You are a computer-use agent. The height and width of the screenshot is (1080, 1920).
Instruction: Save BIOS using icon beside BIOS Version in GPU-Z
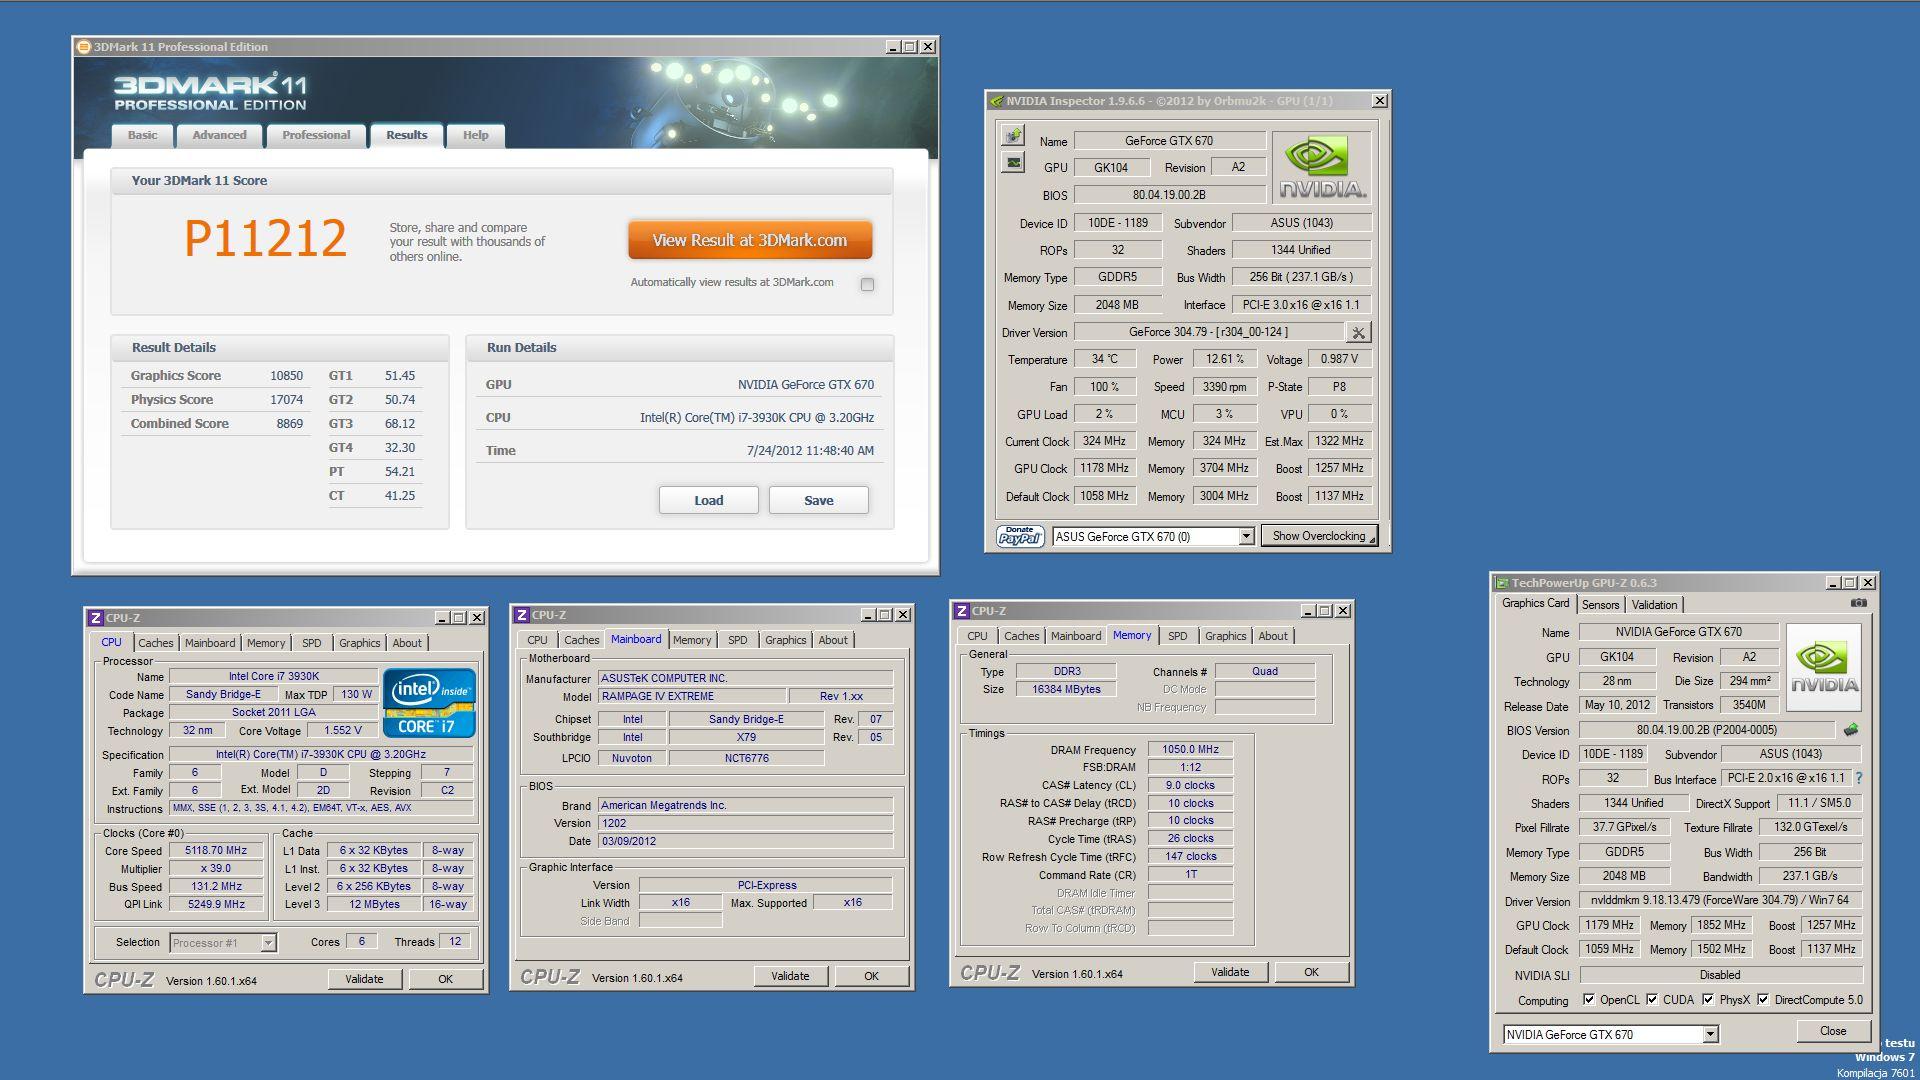click(x=1851, y=730)
